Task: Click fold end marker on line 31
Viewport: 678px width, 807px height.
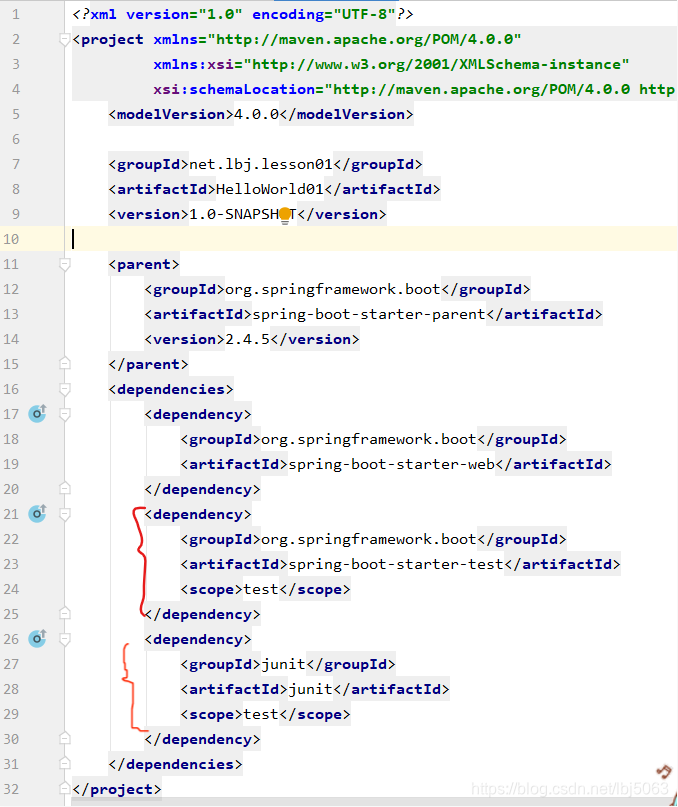Action: (x=64, y=763)
